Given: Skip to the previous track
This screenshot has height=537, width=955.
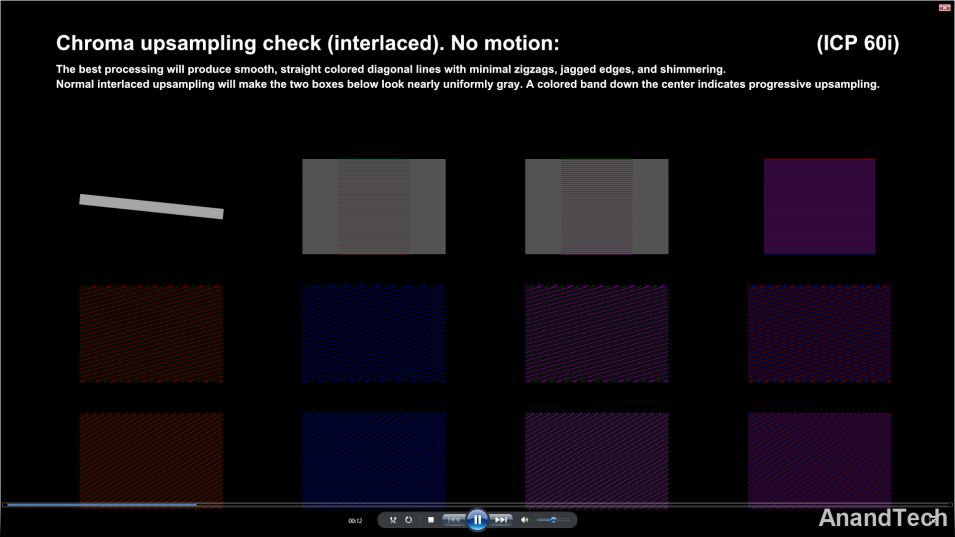Looking at the screenshot, I should pyautogui.click(x=454, y=520).
